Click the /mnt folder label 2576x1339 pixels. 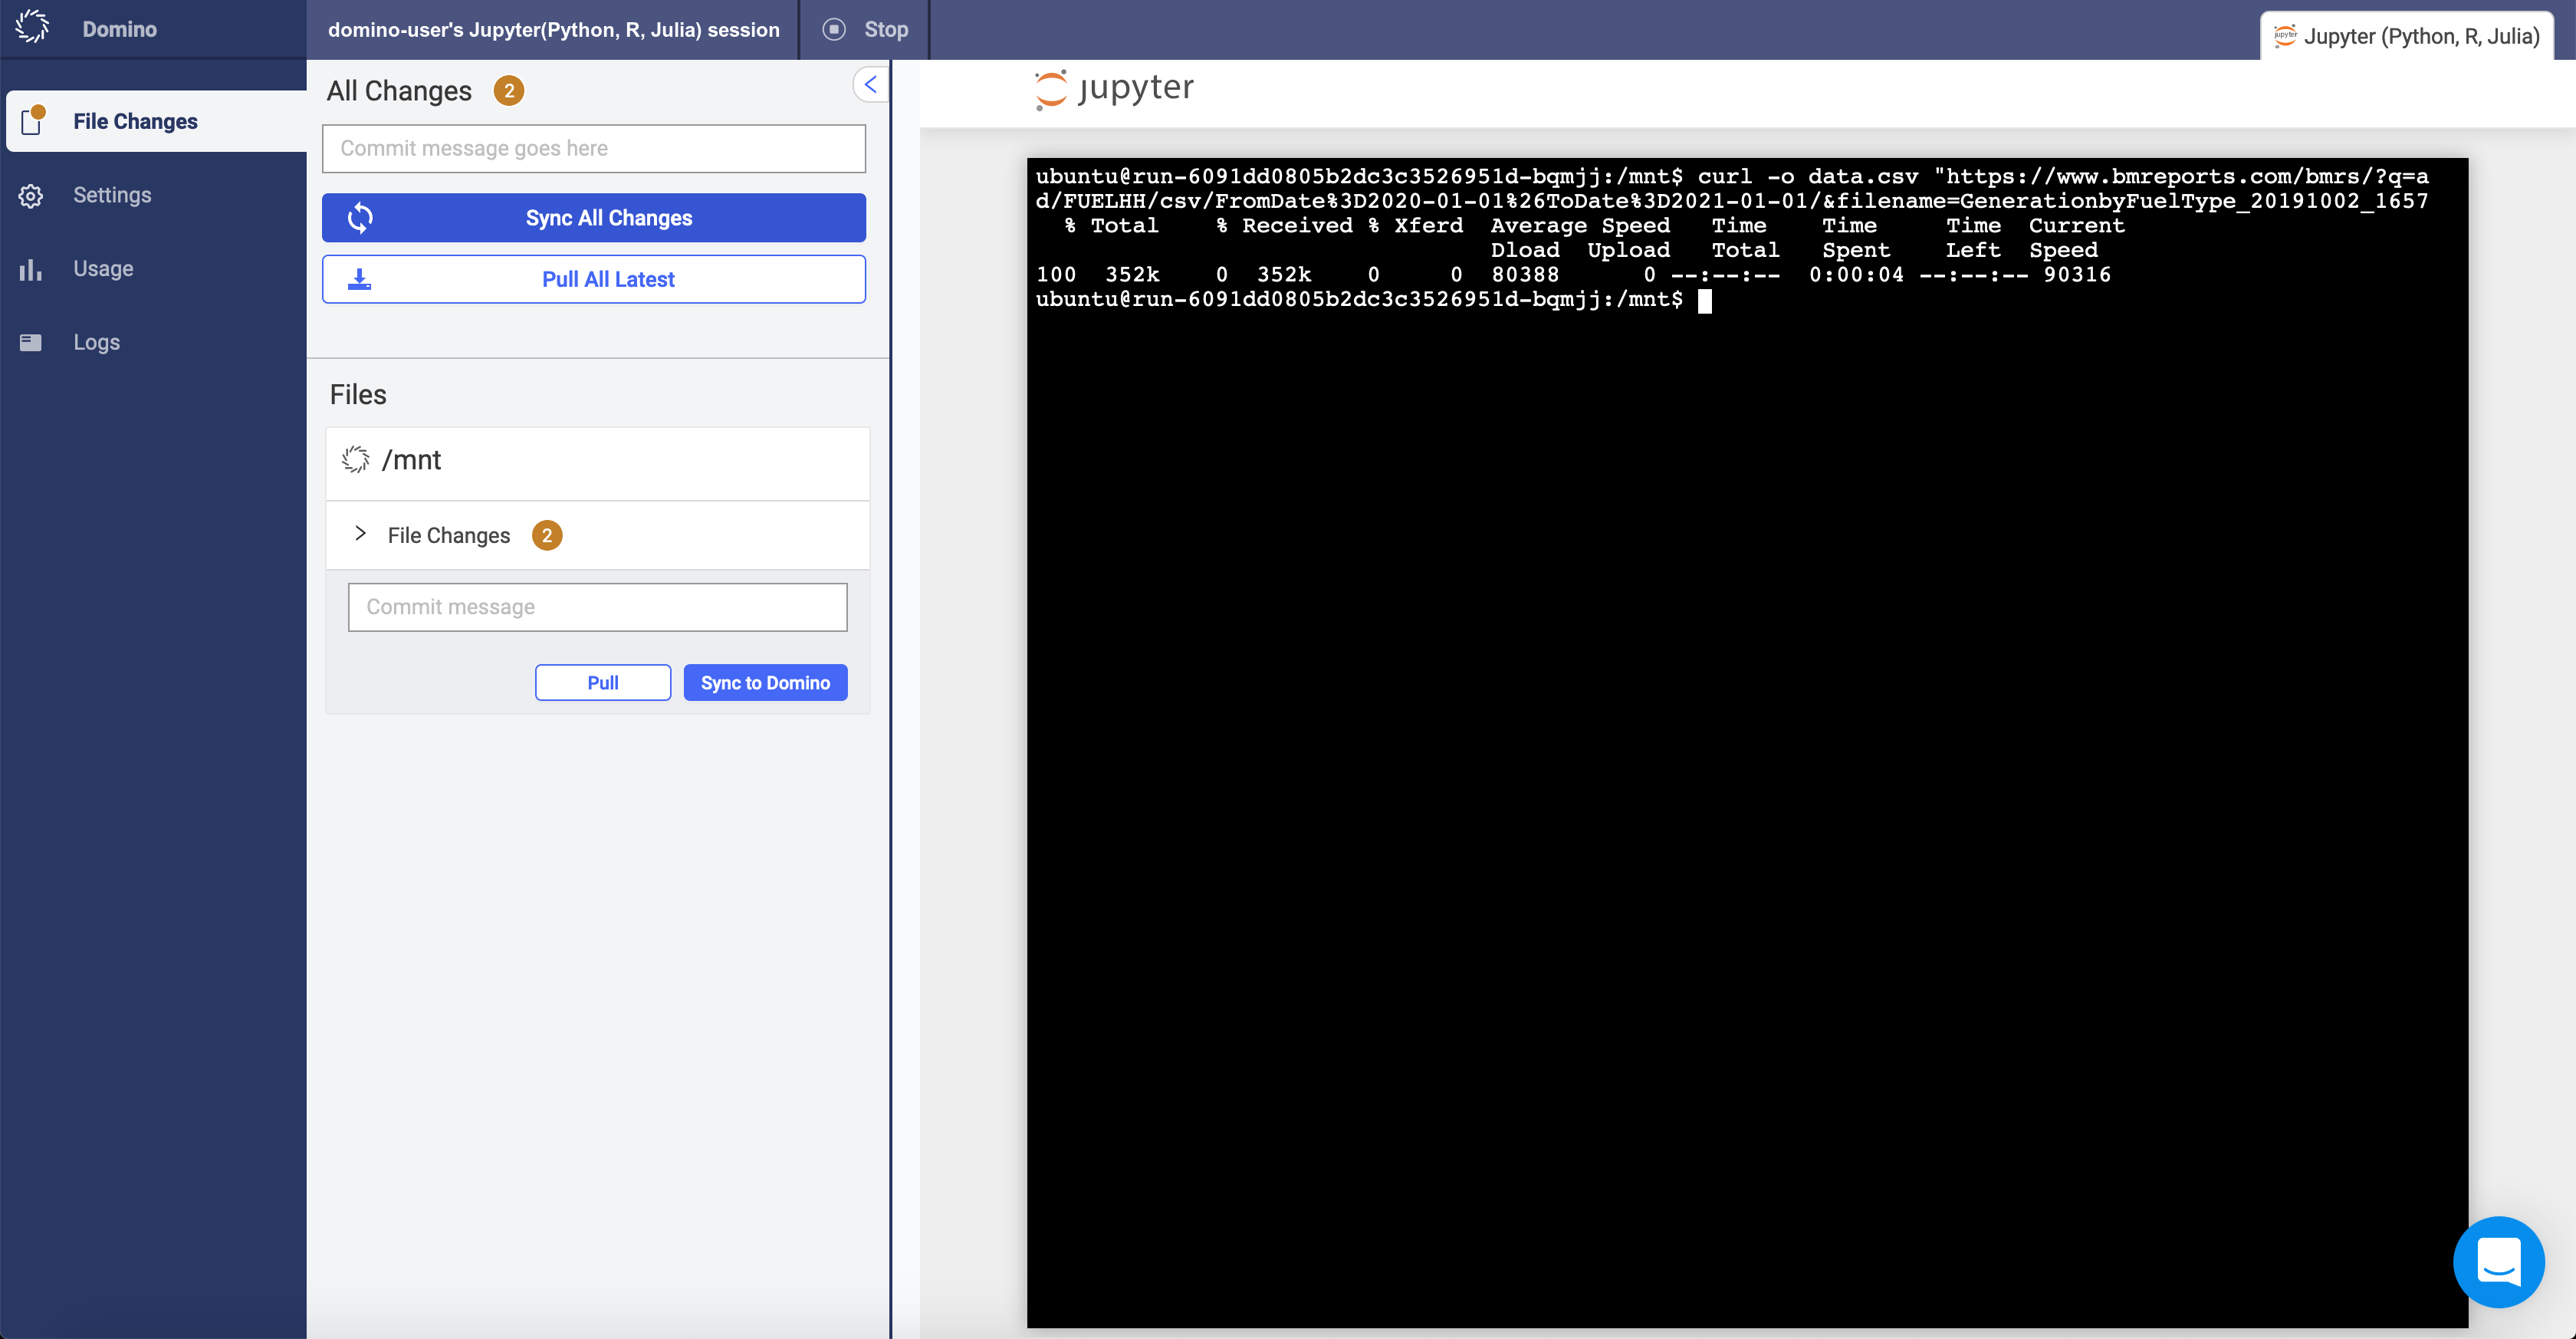(412, 460)
